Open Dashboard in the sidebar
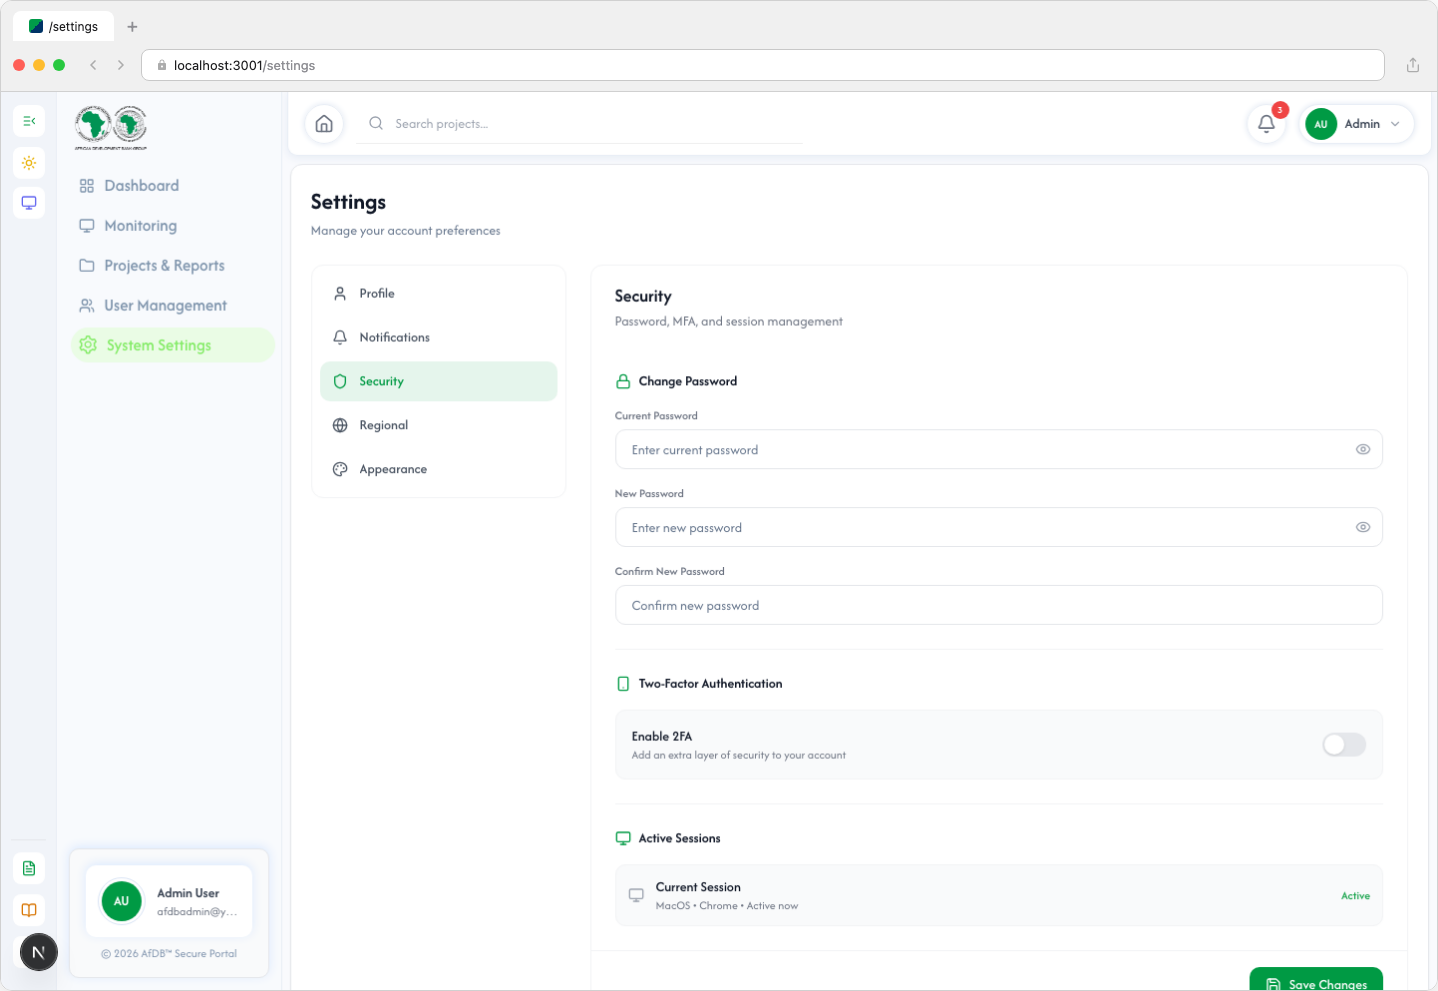The image size is (1438, 991). [172, 186]
